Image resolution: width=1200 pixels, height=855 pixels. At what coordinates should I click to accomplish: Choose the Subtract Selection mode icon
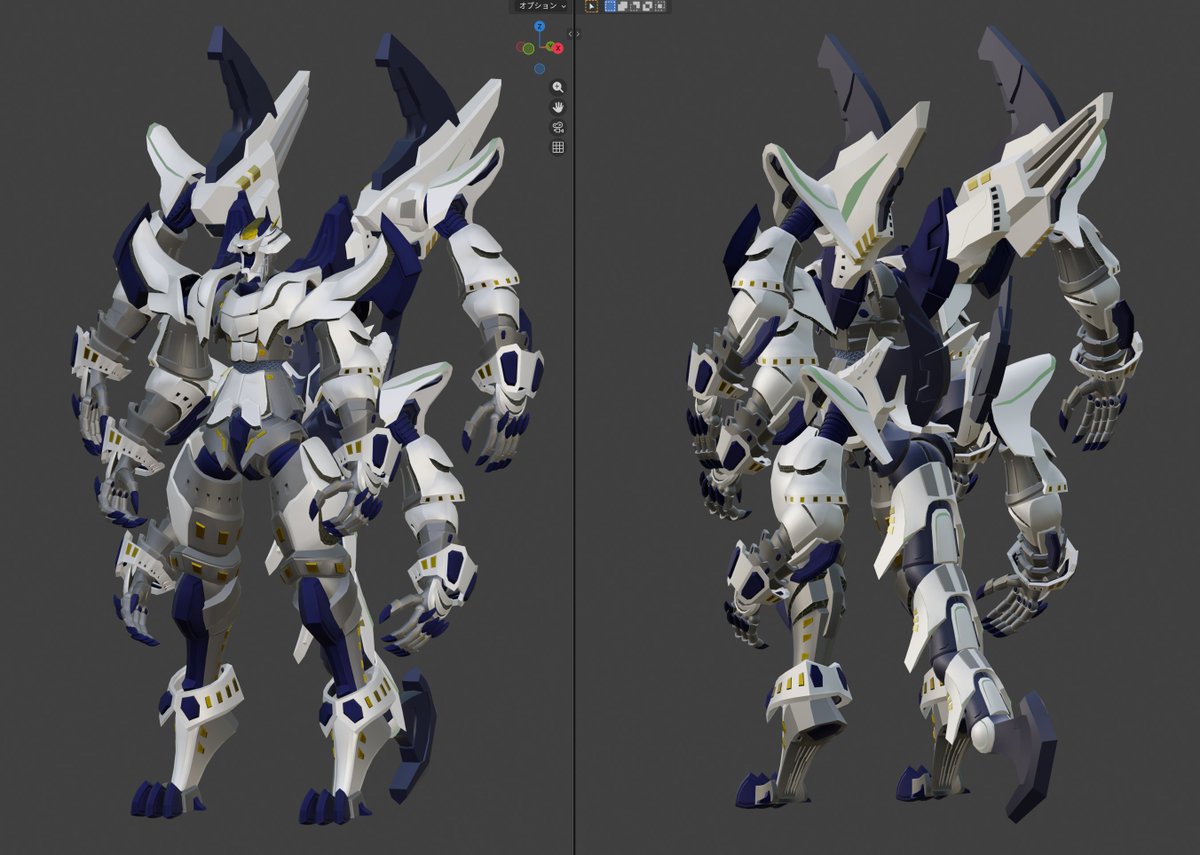pyautogui.click(x=635, y=6)
